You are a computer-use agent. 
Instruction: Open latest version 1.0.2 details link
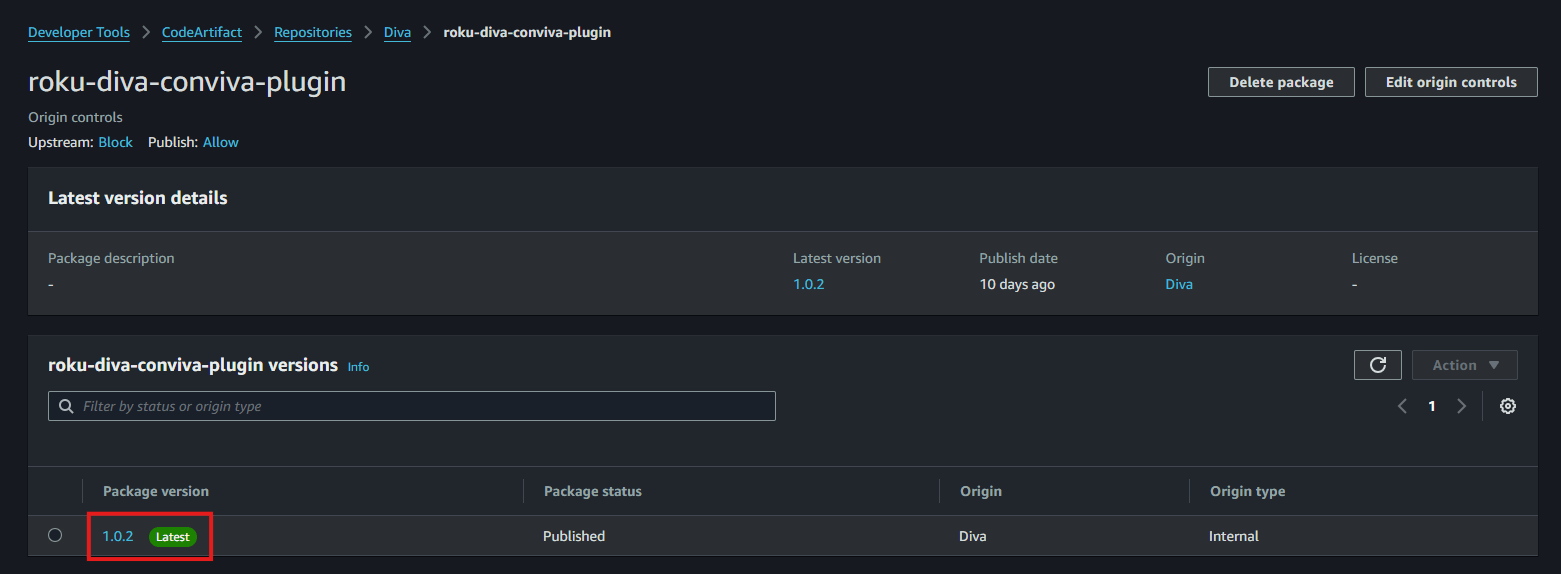click(x=808, y=284)
